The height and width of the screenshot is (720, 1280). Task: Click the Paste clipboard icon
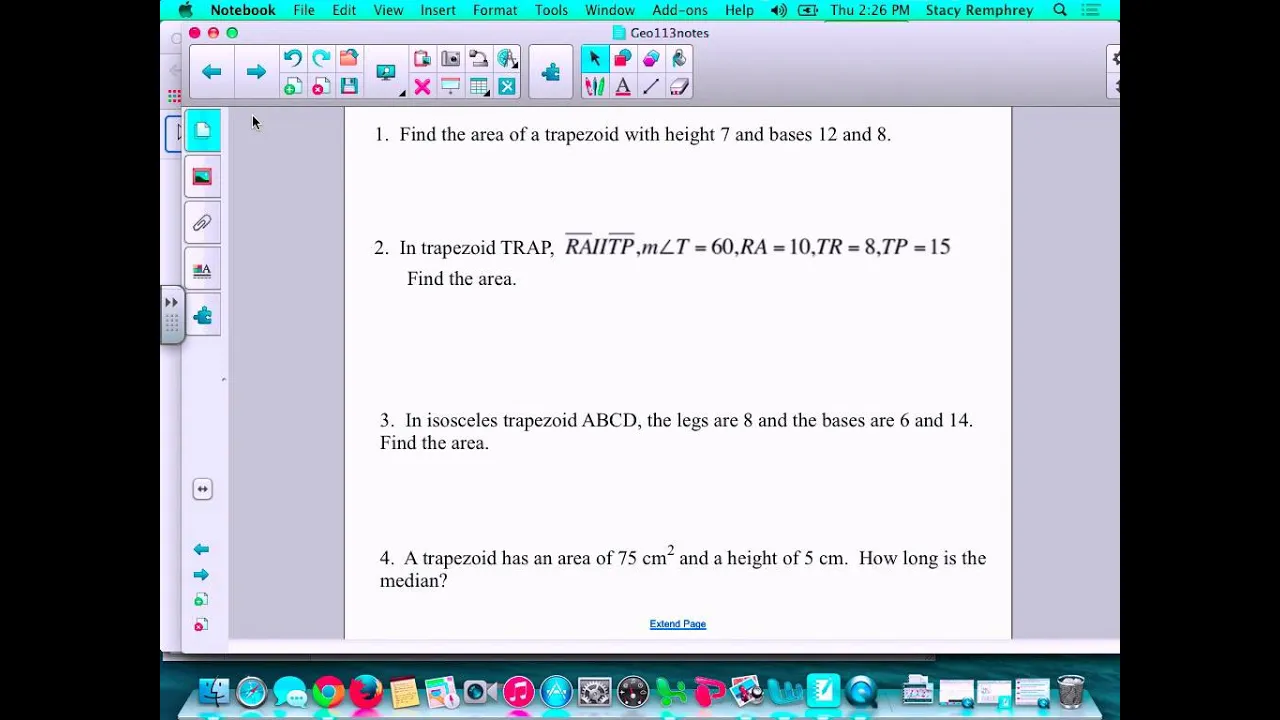coord(422,59)
